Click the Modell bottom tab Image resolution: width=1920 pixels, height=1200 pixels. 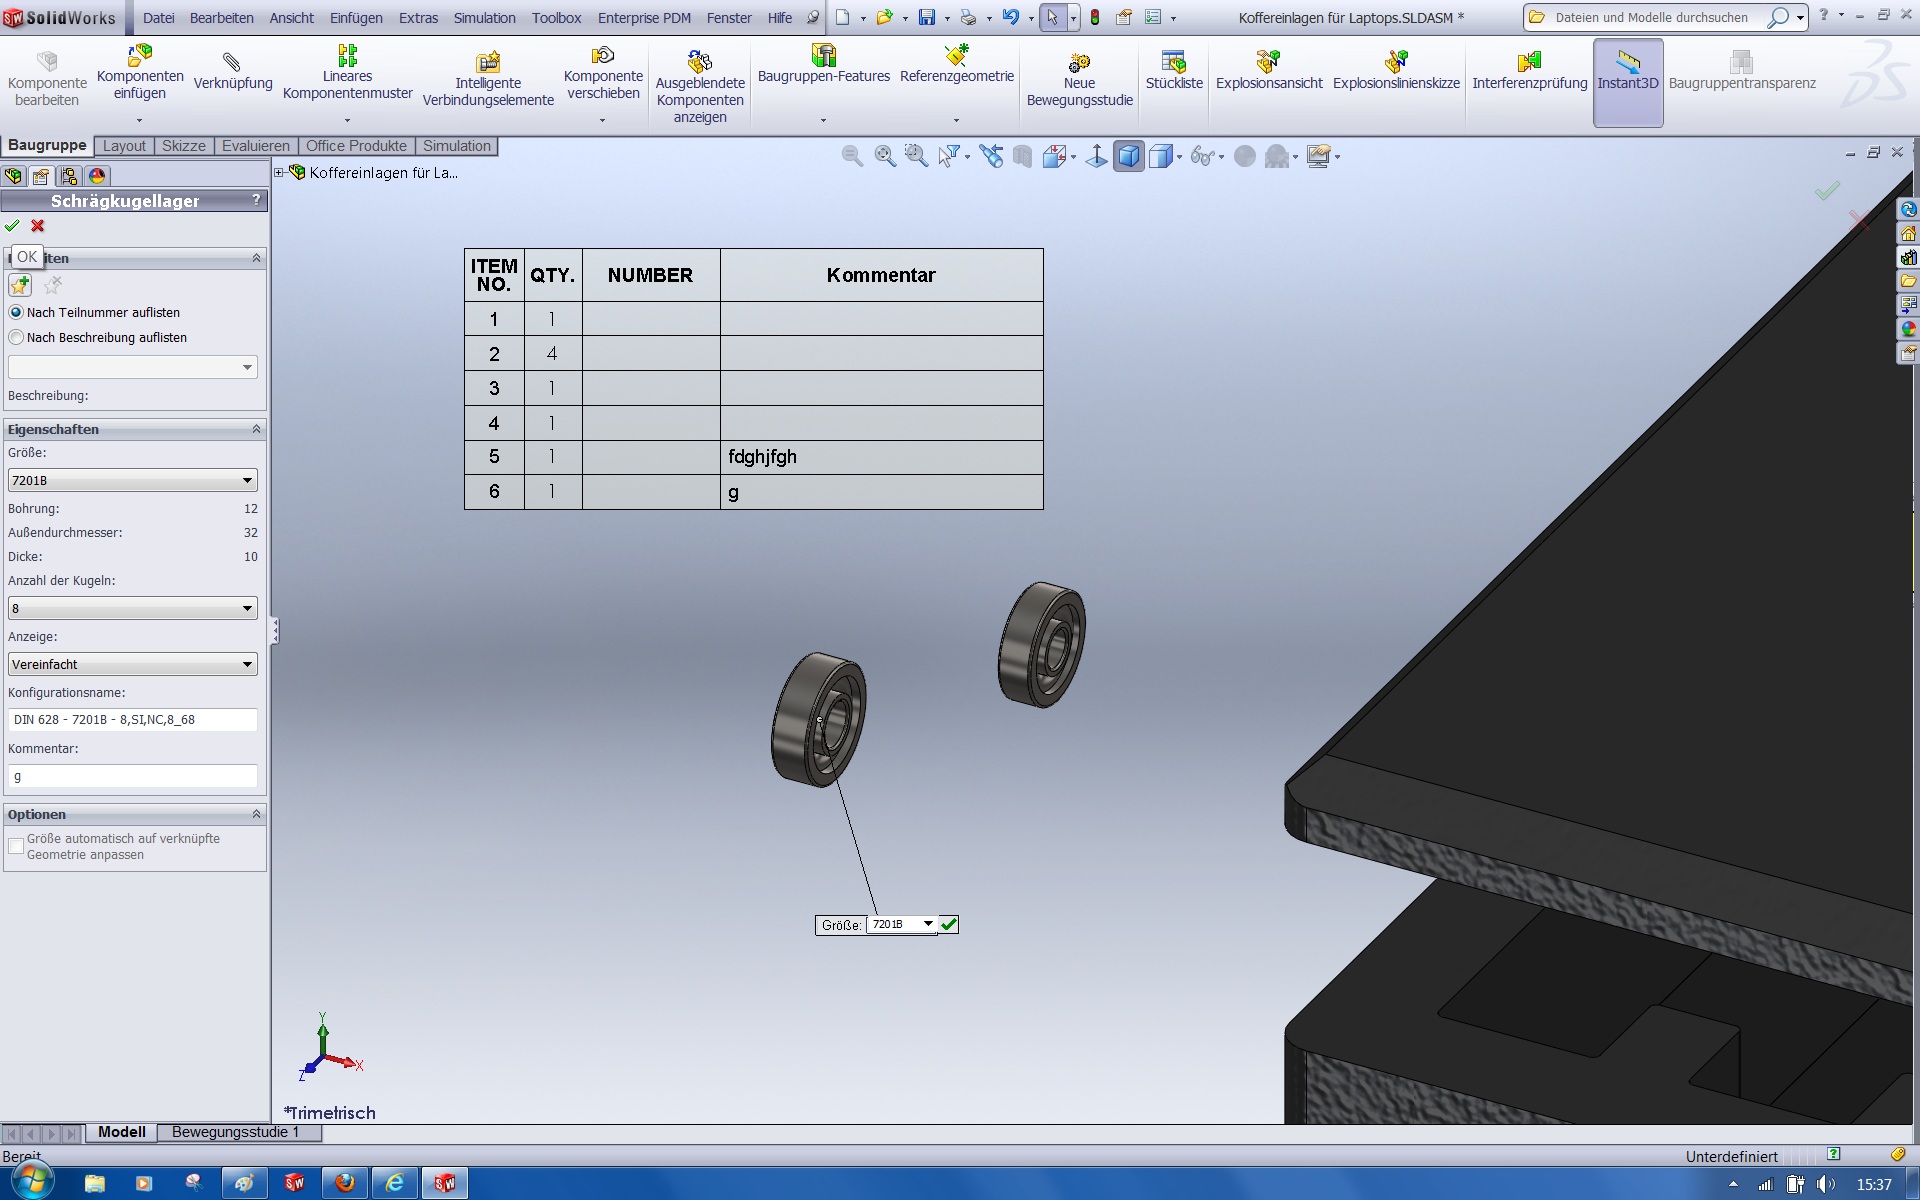click(122, 1132)
